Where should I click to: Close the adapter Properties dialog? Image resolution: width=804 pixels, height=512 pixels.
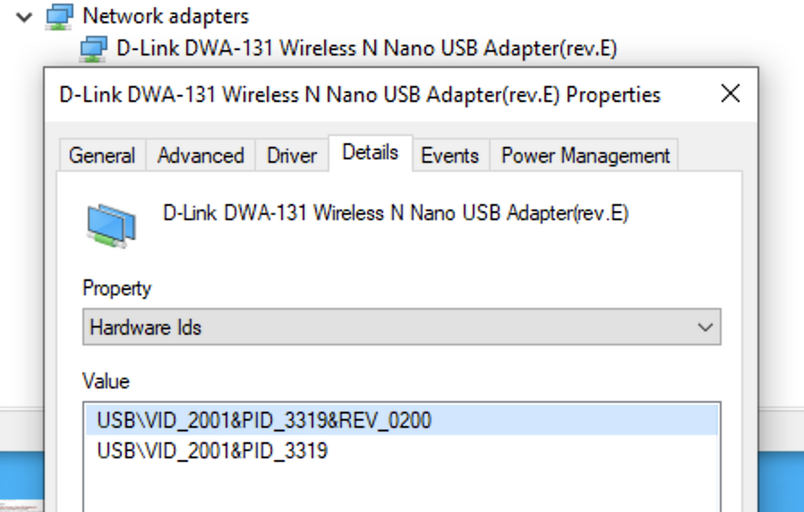pos(730,94)
